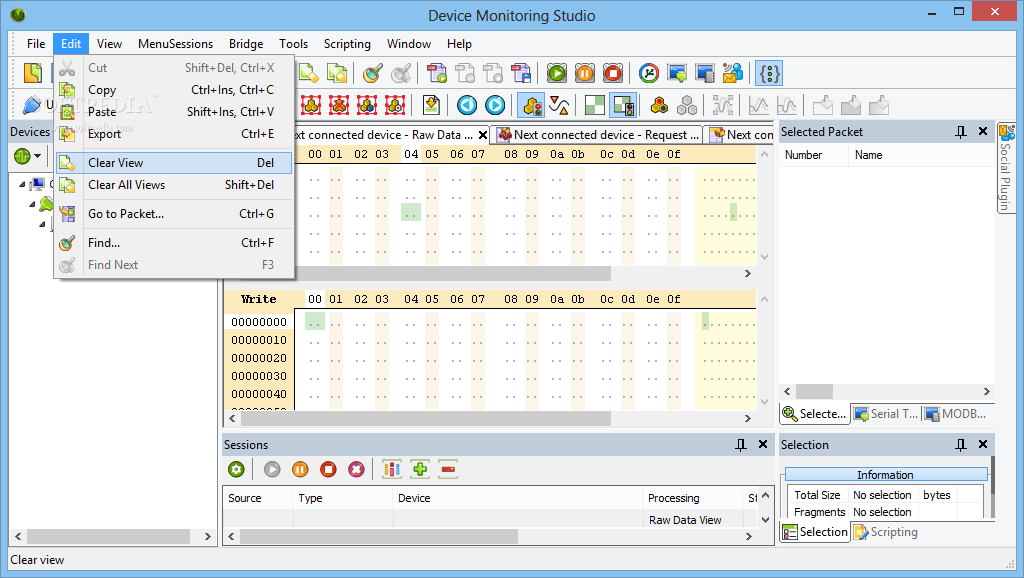Click the orange Pause toolbar button
The width and height of the screenshot is (1024, 578).
pyautogui.click(x=585, y=73)
